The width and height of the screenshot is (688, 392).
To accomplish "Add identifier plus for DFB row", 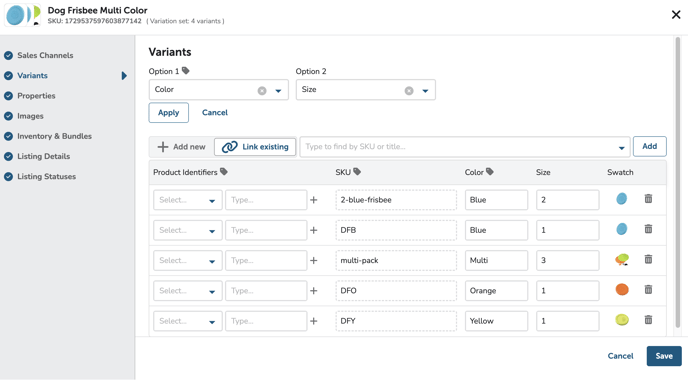I will pos(314,230).
